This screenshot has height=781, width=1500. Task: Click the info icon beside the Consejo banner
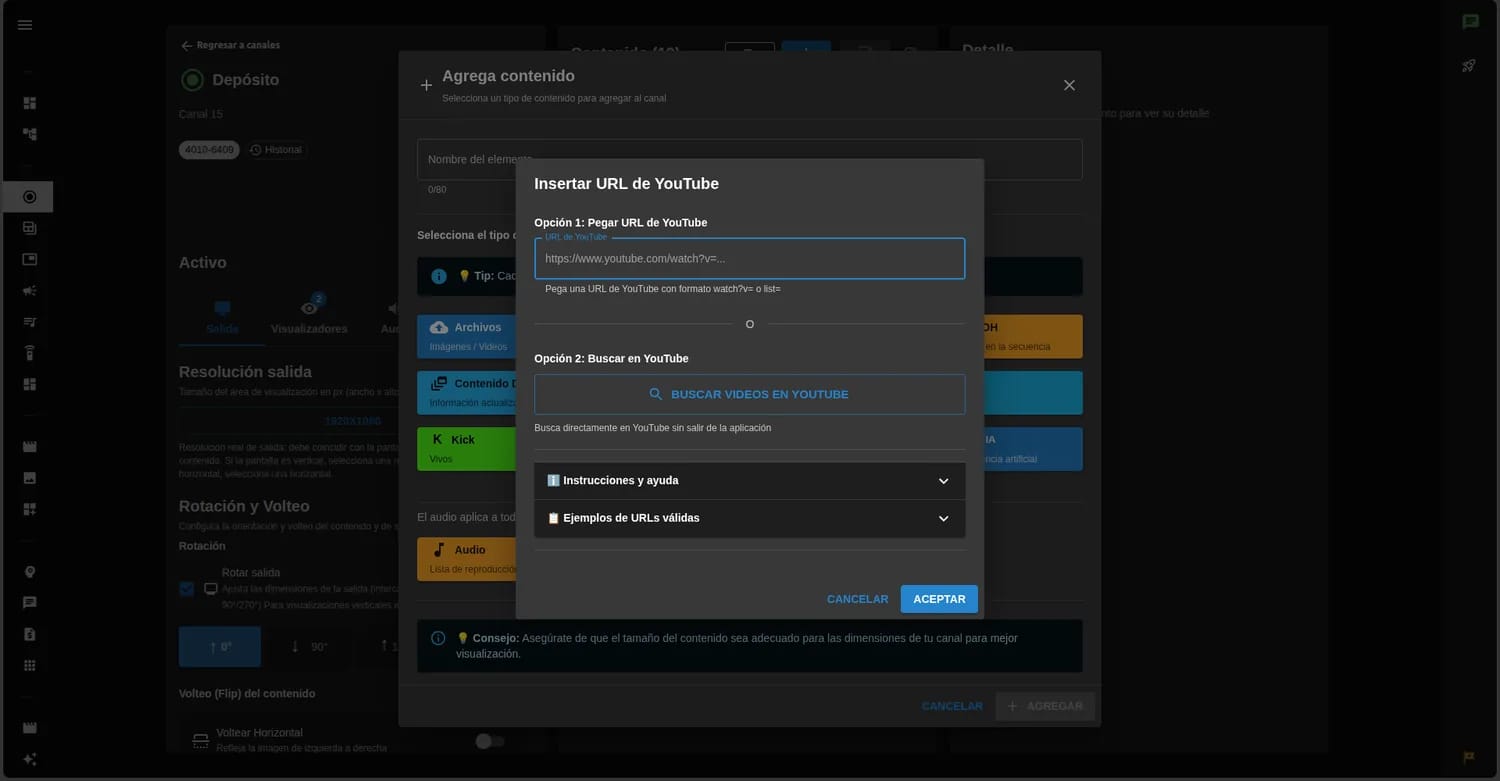point(438,638)
